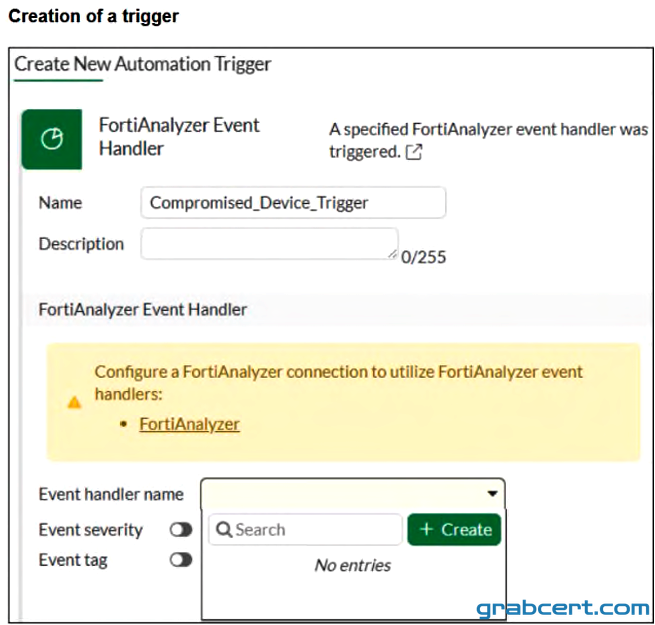The width and height of the screenshot is (655, 625).
Task: Click the Create New Automation Trigger tab heading
Action: coord(142,64)
